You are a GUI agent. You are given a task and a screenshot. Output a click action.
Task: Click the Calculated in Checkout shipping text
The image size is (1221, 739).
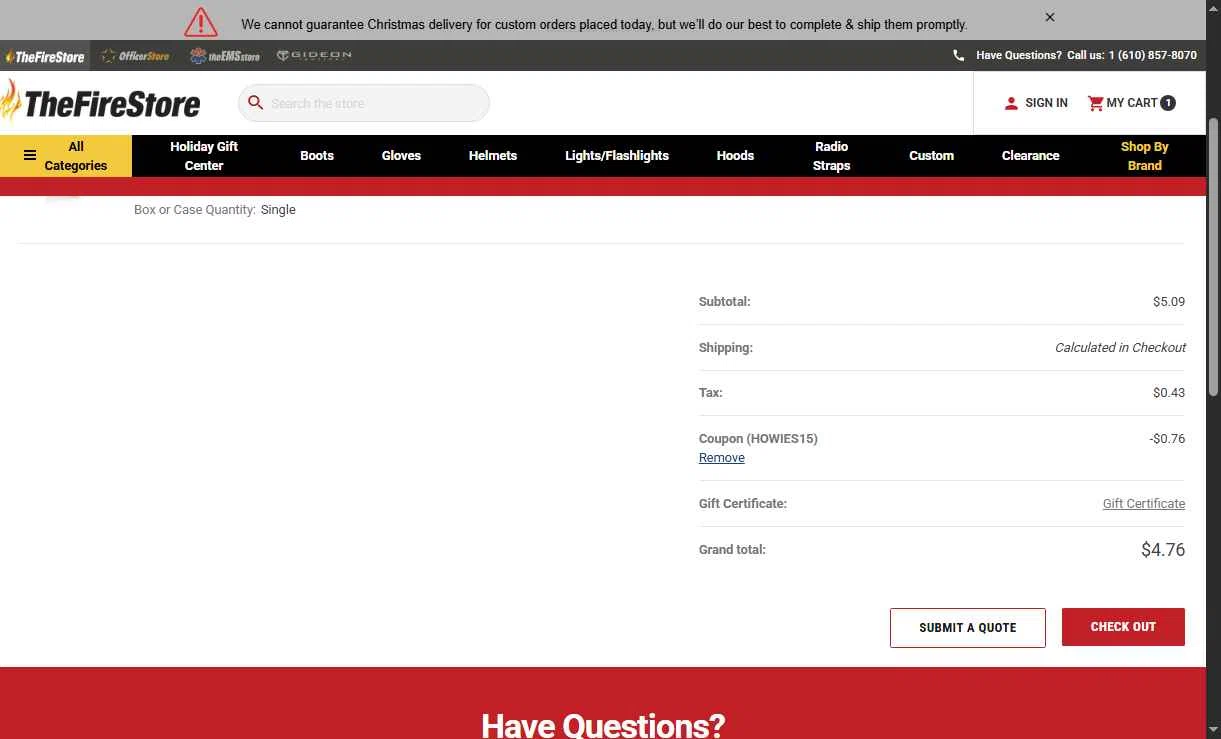[1120, 348]
